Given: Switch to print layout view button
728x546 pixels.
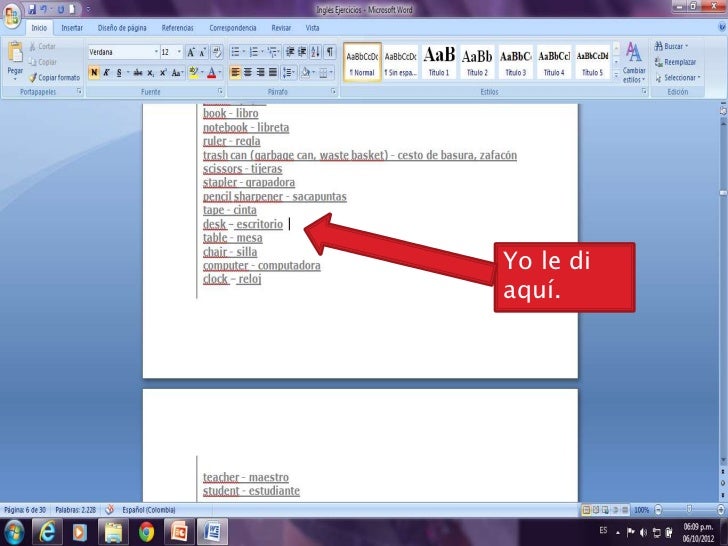Looking at the screenshot, I should click(586, 510).
